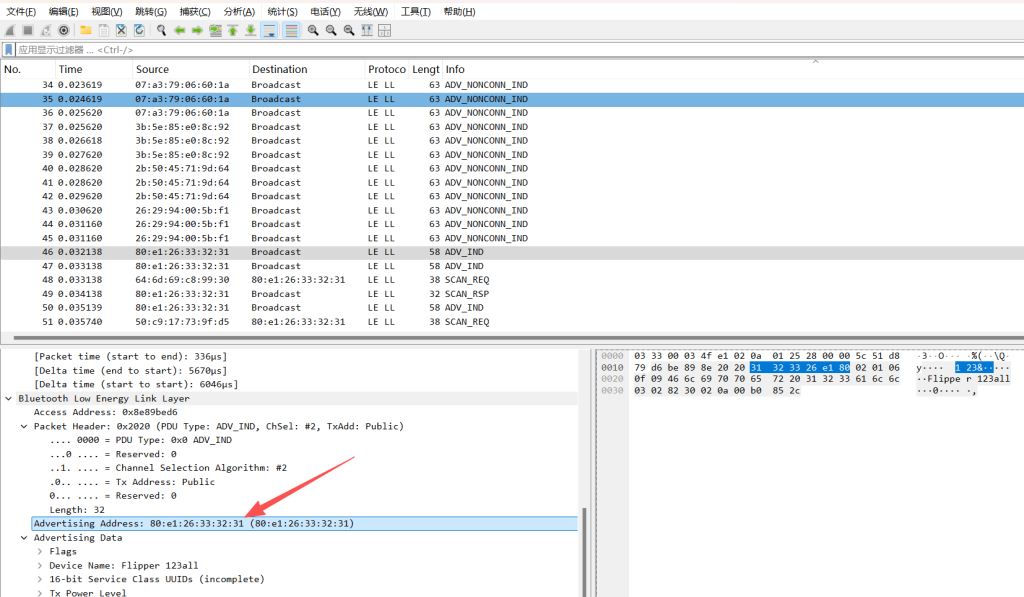Click the start capture shark fin icon

click(x=10, y=31)
